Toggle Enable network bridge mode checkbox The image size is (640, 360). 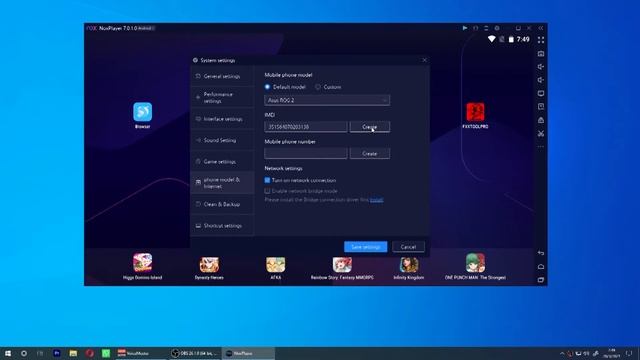click(x=267, y=191)
